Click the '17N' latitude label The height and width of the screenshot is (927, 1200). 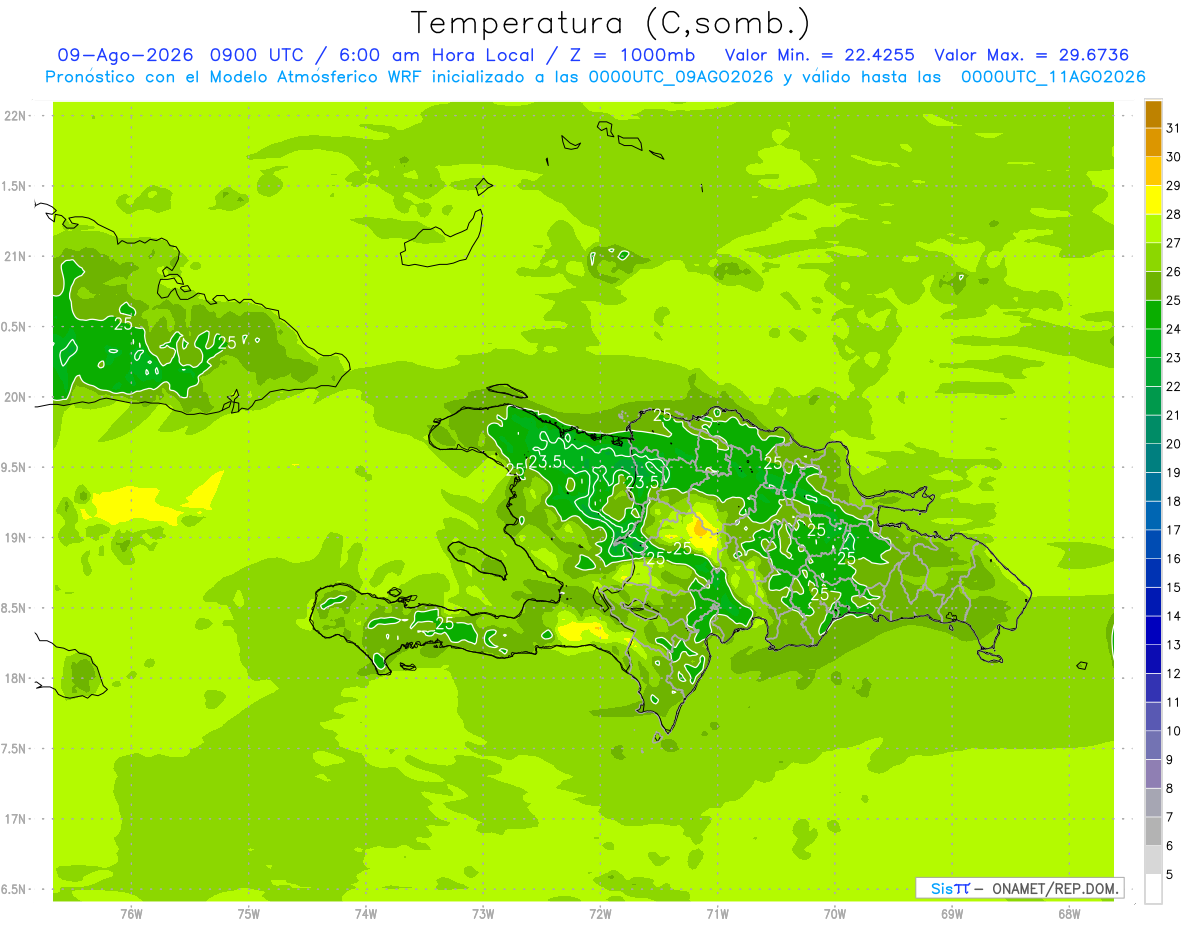[x=15, y=819]
